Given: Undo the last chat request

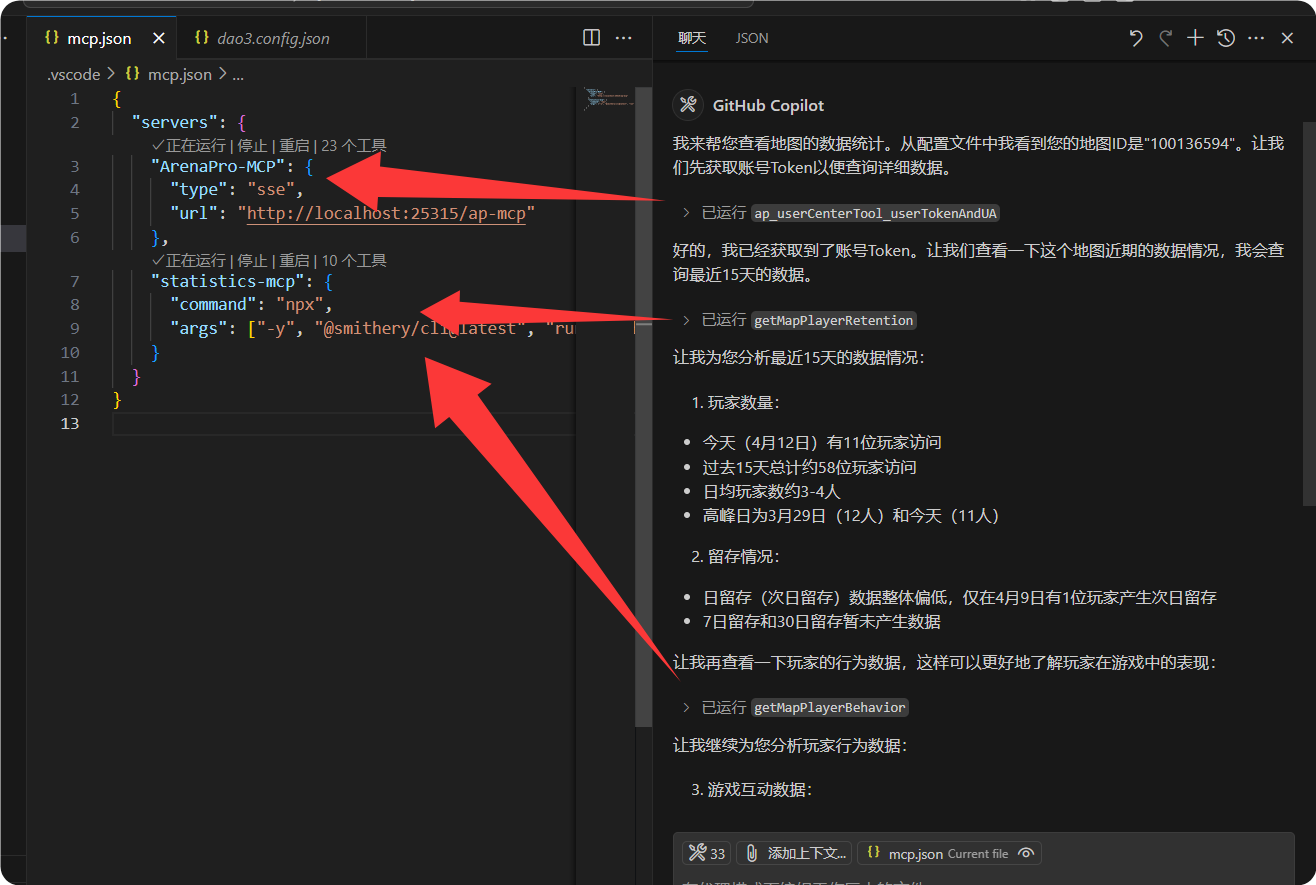Looking at the screenshot, I should [1136, 38].
